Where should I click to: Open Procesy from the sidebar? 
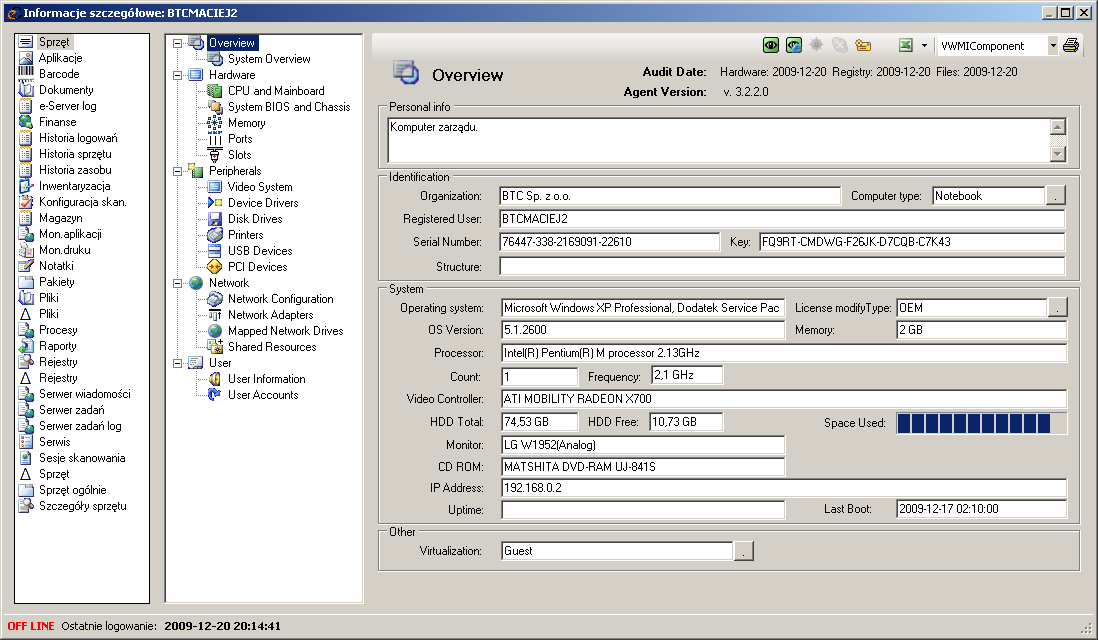[58, 331]
